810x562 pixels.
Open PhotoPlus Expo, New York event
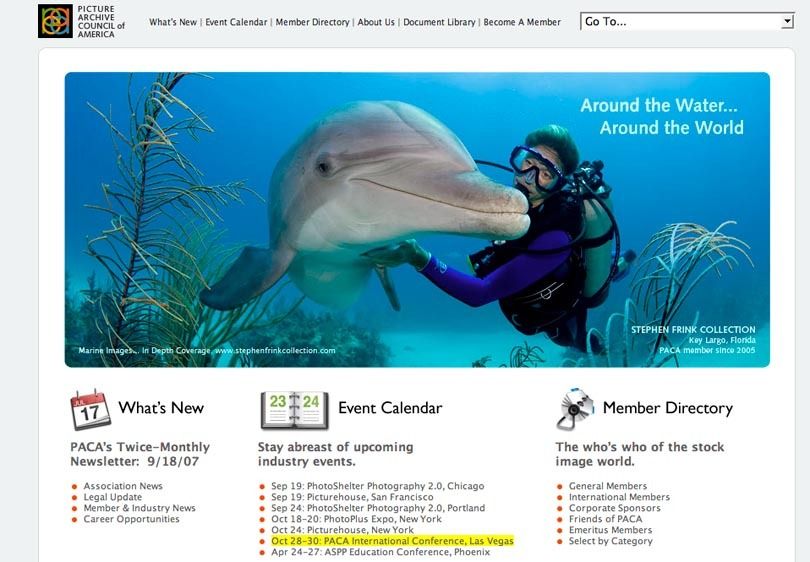tap(356, 519)
